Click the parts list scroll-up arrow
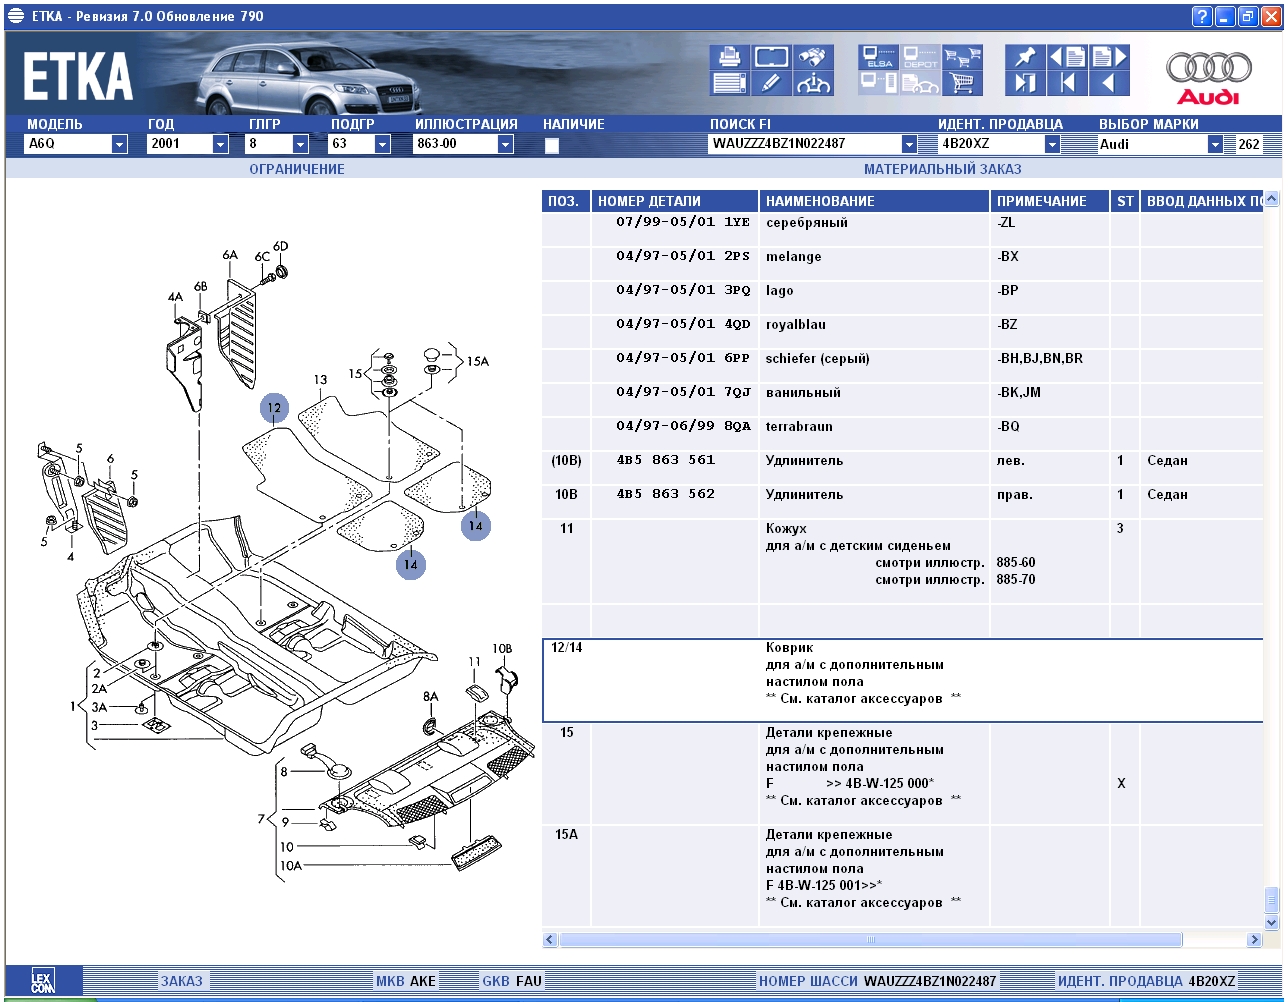Screen dimensions: 1288x1002 [x=1272, y=199]
